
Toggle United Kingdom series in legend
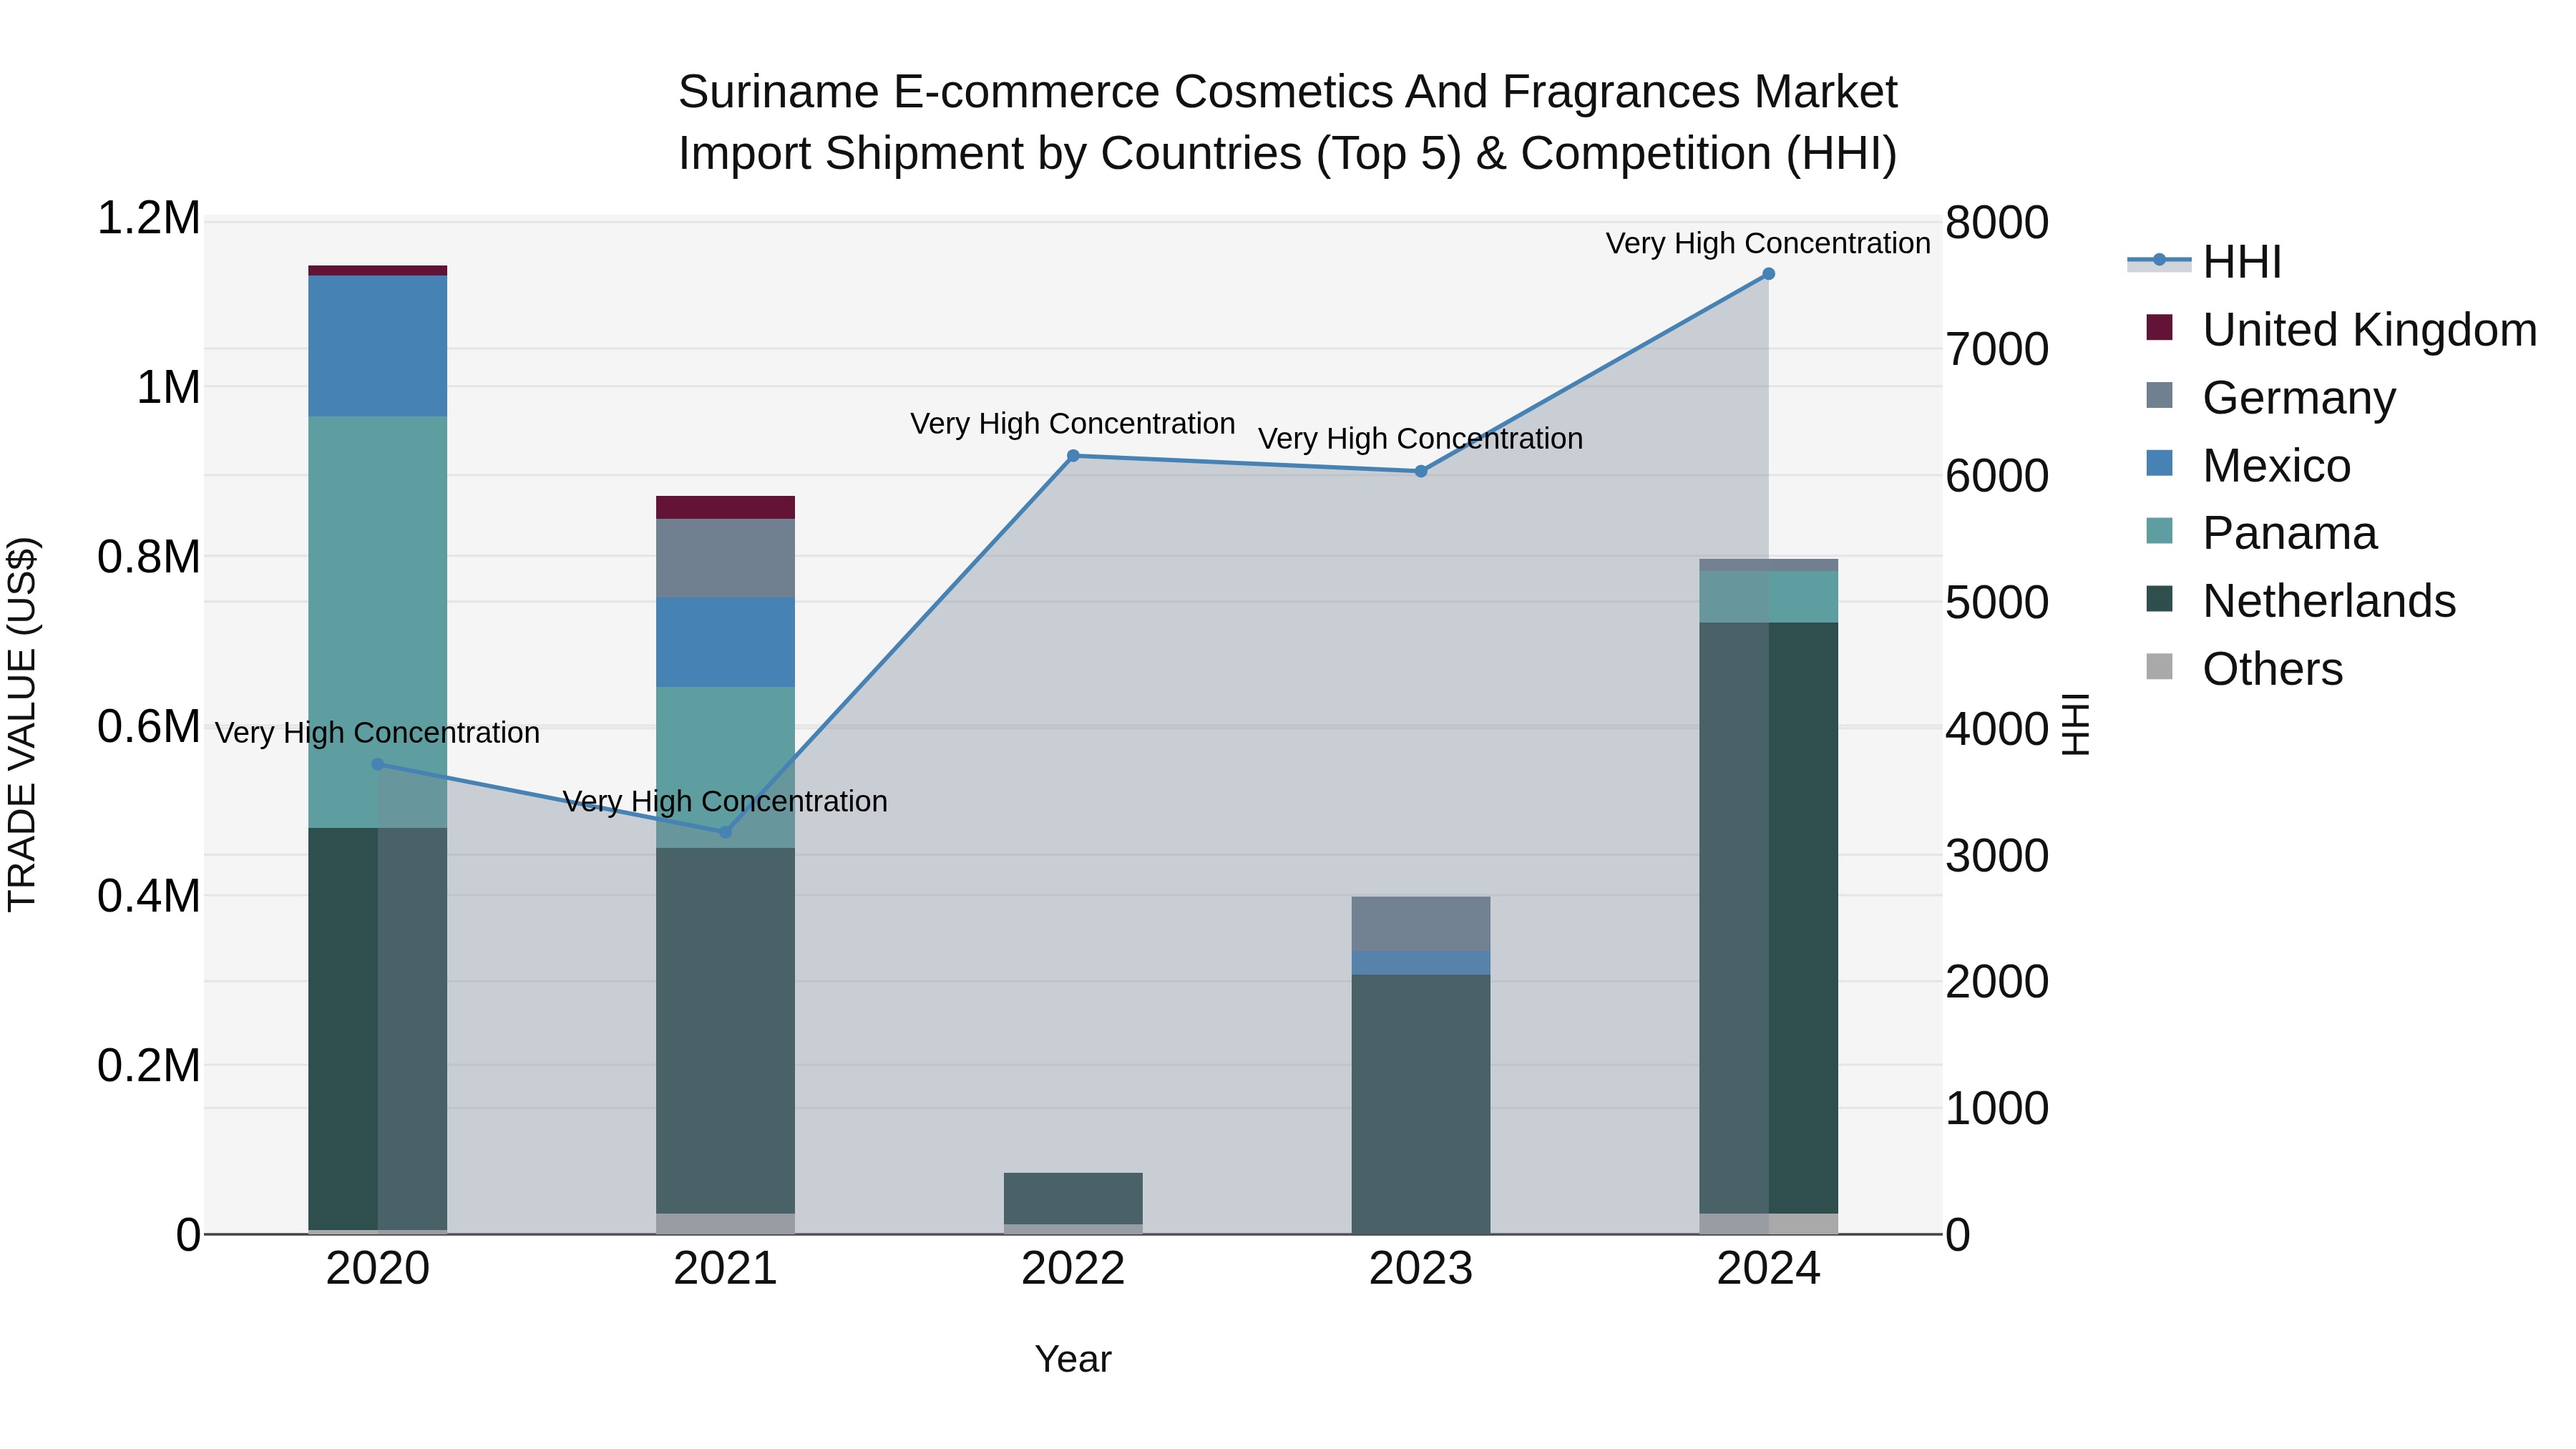pos(2341,330)
